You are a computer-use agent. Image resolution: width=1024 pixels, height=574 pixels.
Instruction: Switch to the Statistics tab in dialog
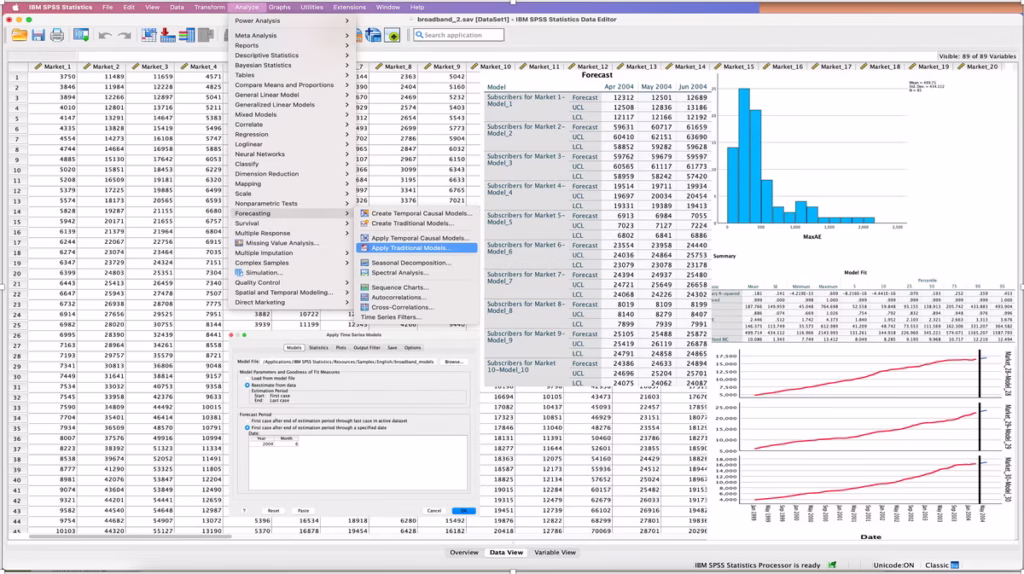319,348
